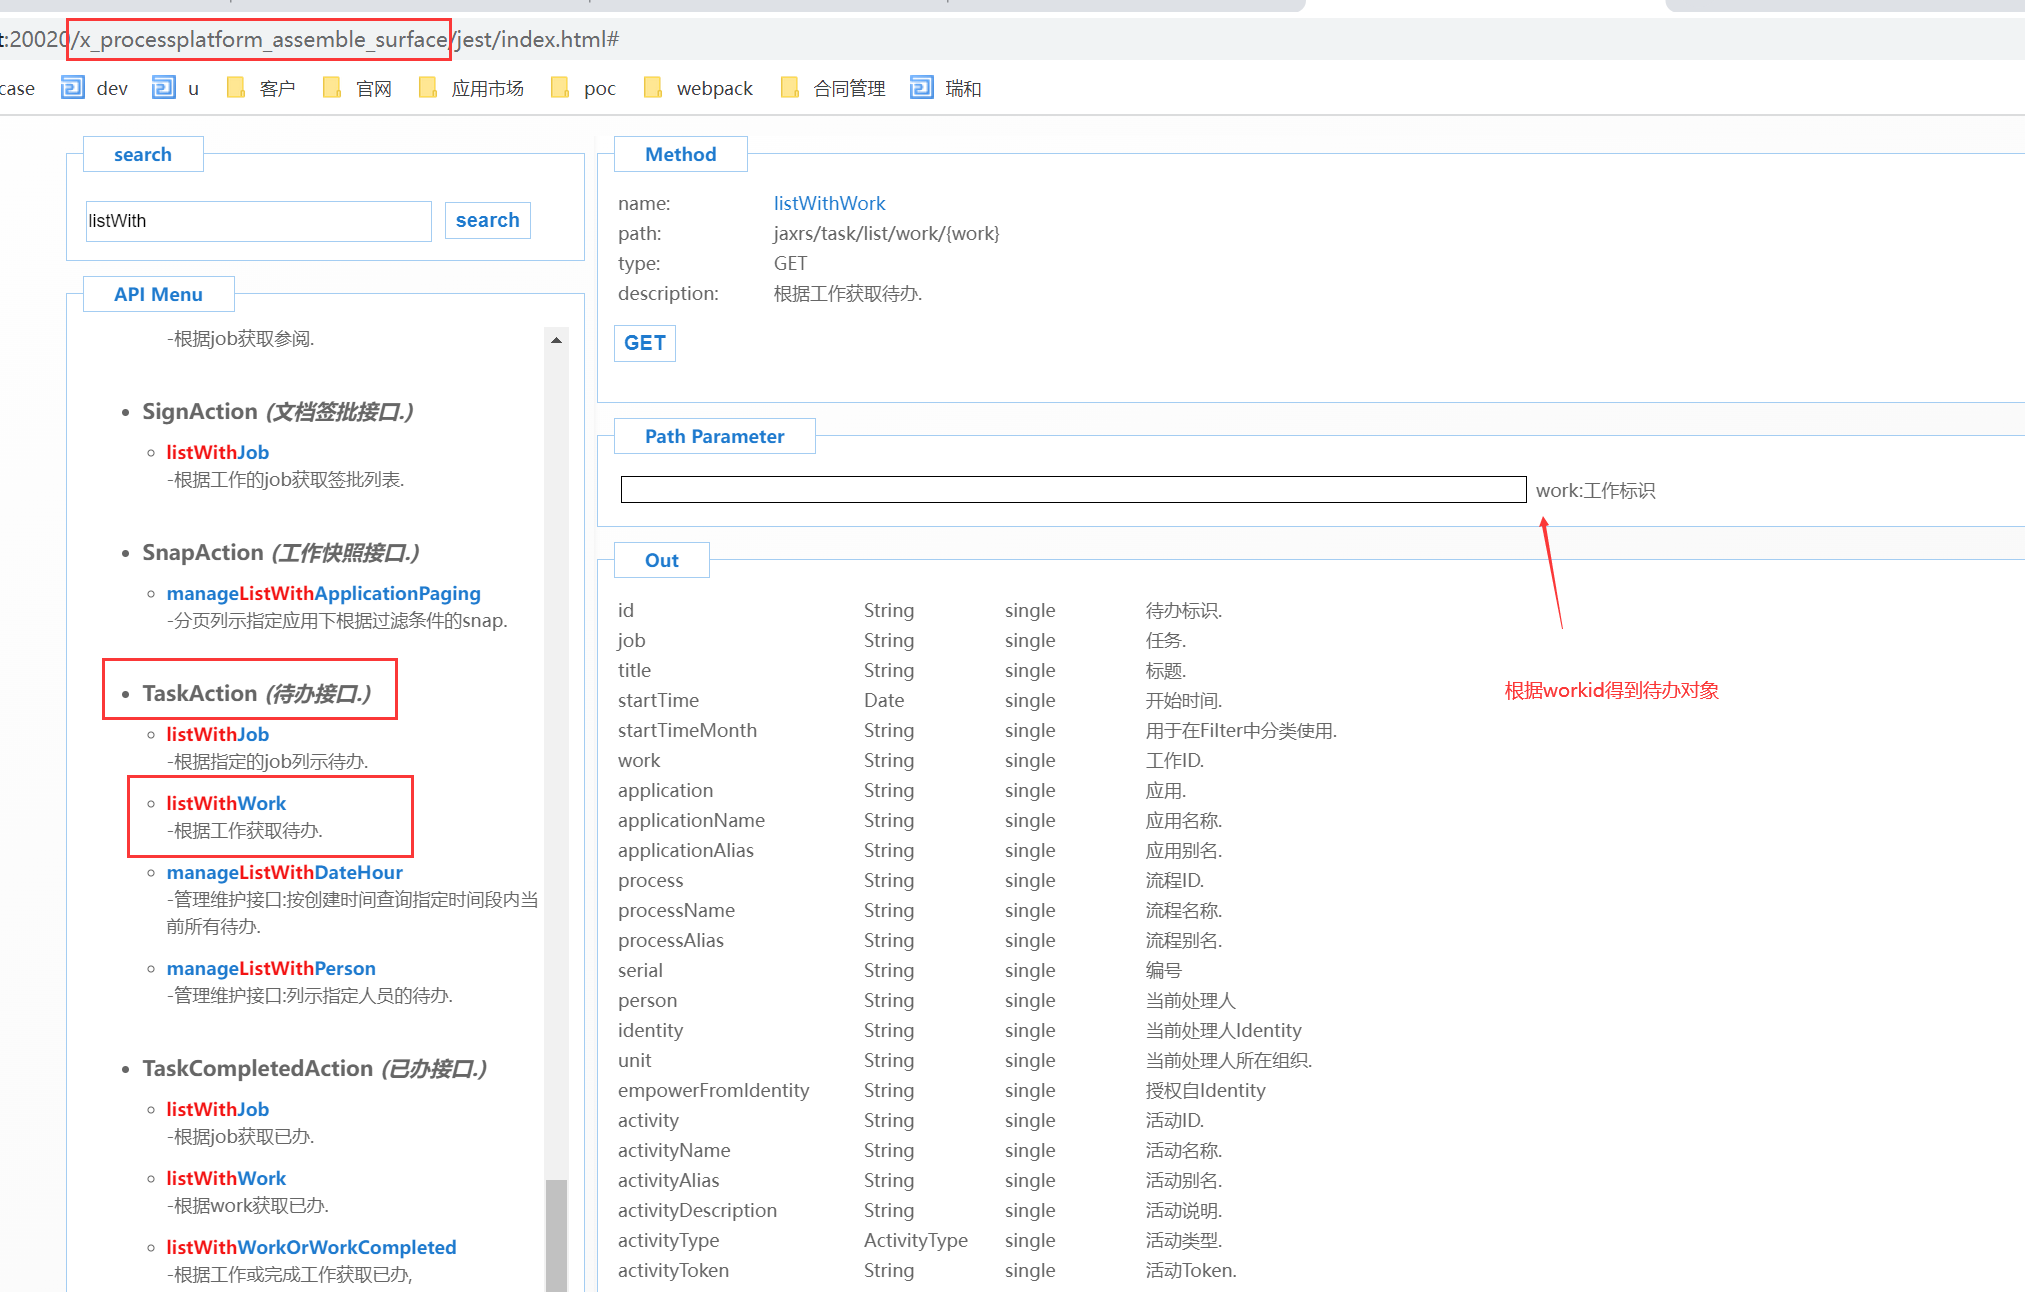Focus the listWith search input field
The width and height of the screenshot is (2025, 1292).
click(258, 221)
